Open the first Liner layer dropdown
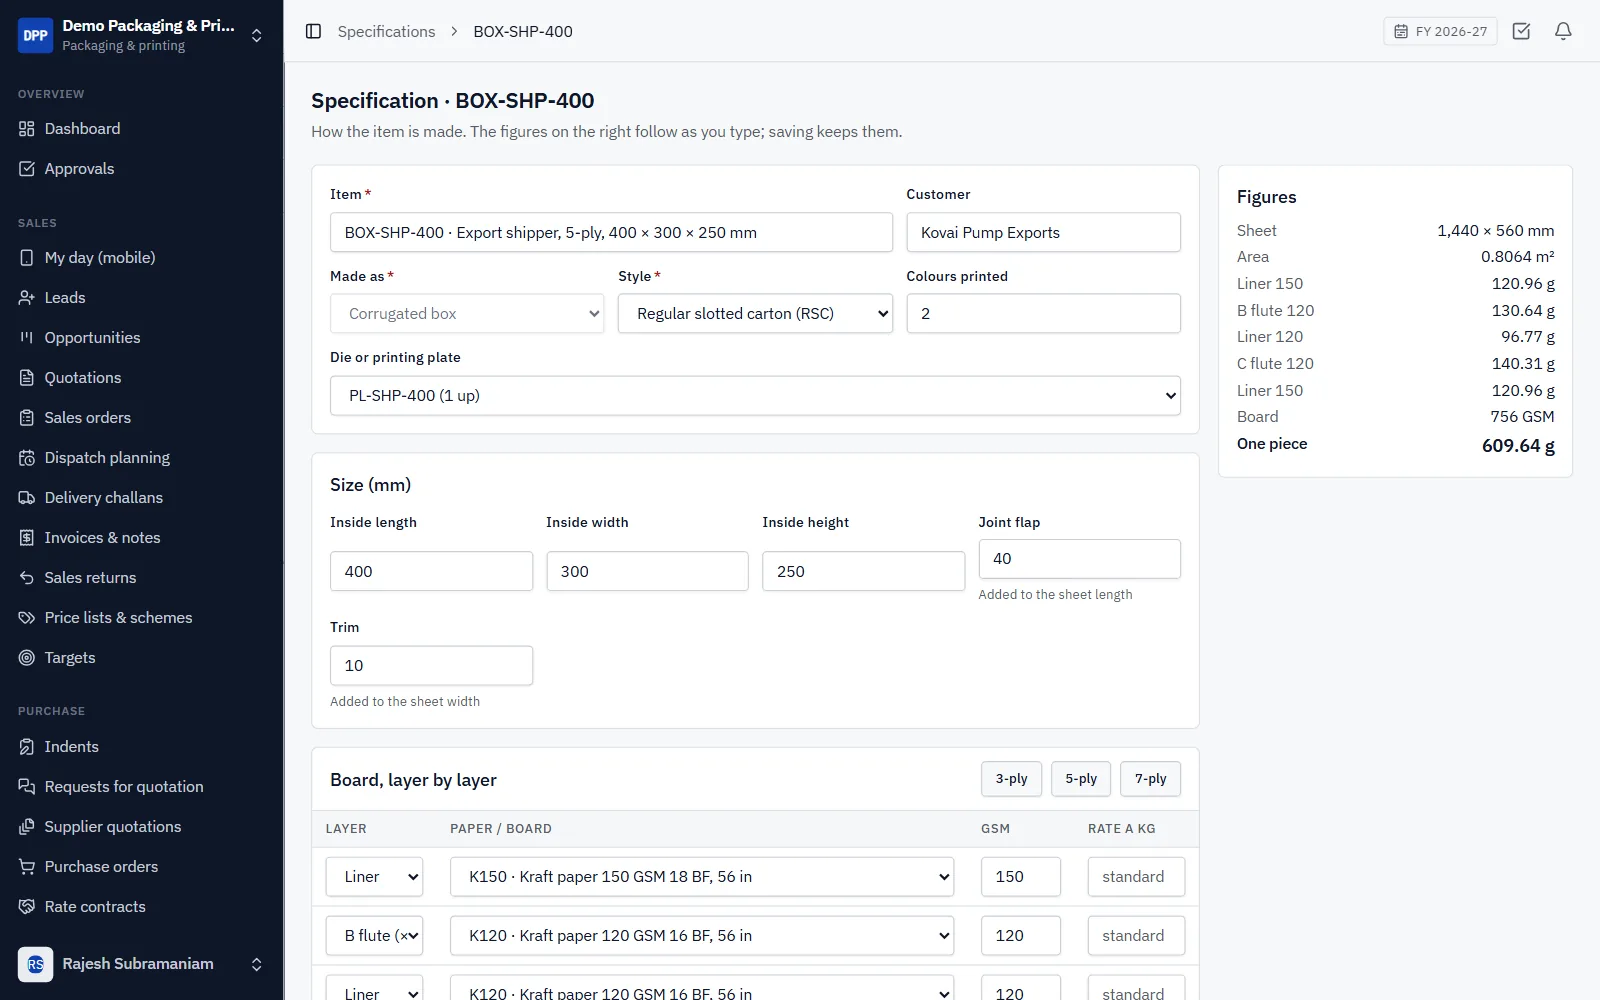The width and height of the screenshot is (1600, 1000). pyautogui.click(x=374, y=877)
